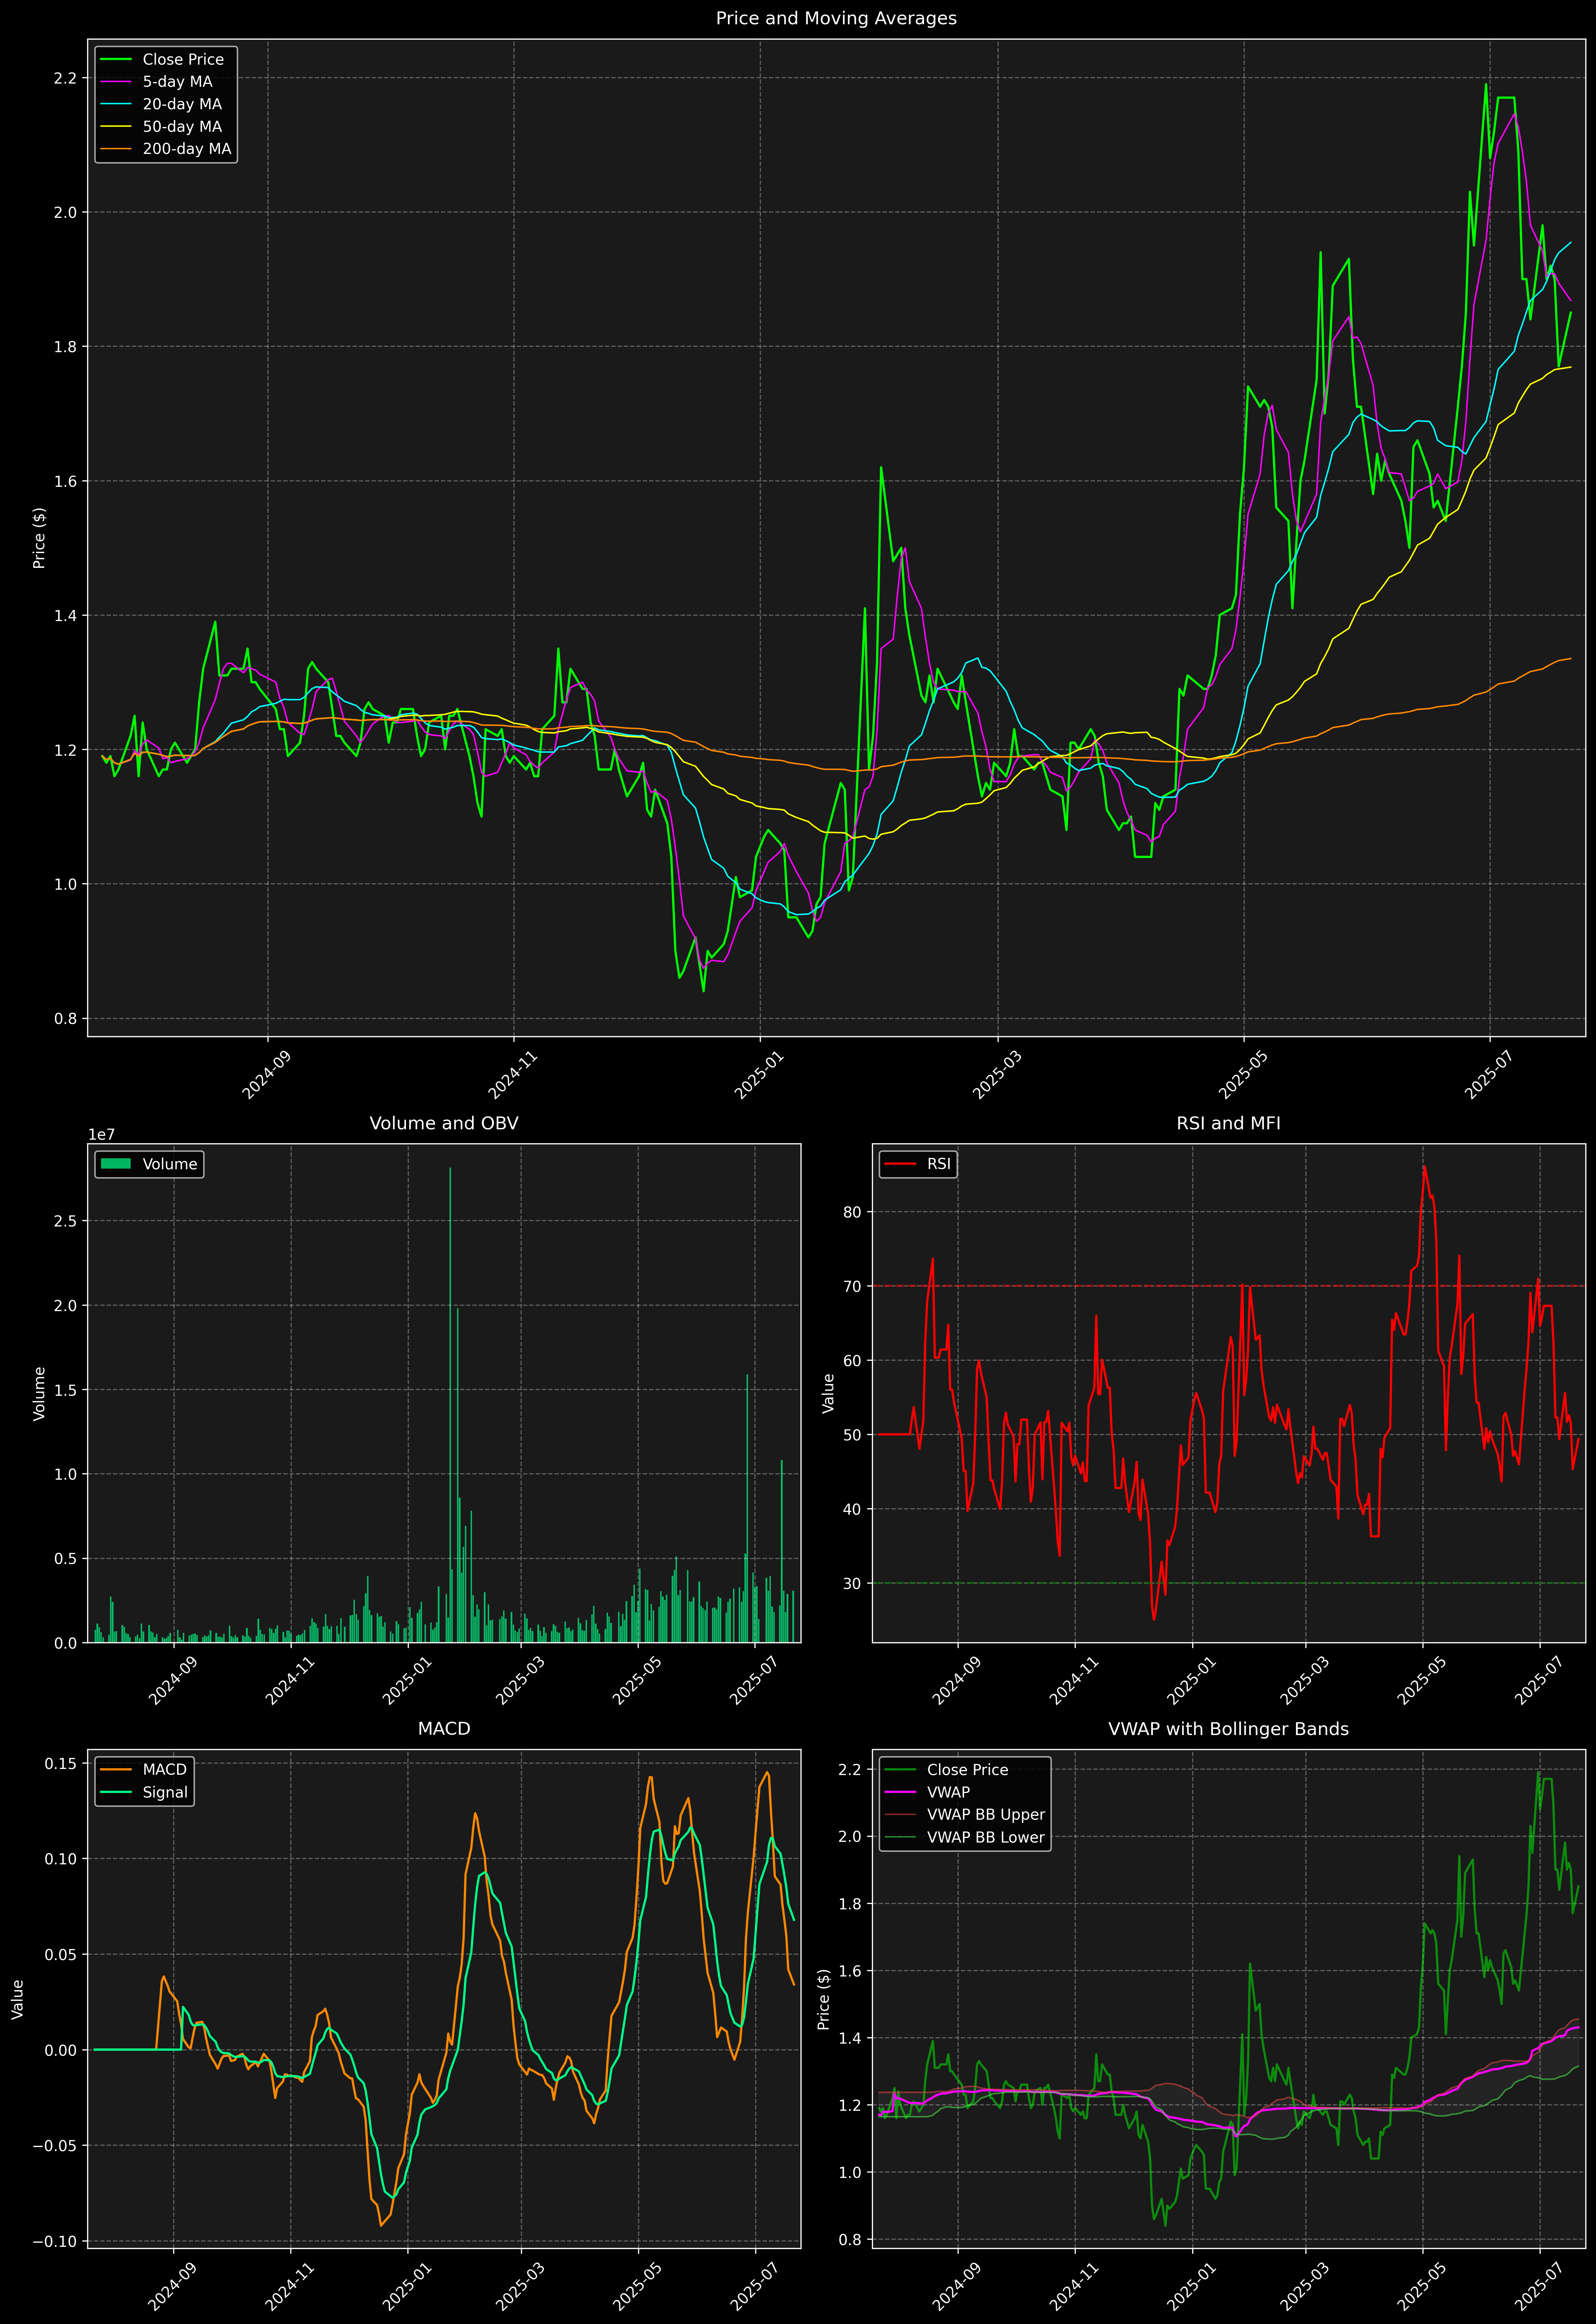Image resolution: width=1596 pixels, height=2324 pixels.
Task: Click the '70' tick on RSI chart
Action: [x=852, y=1287]
